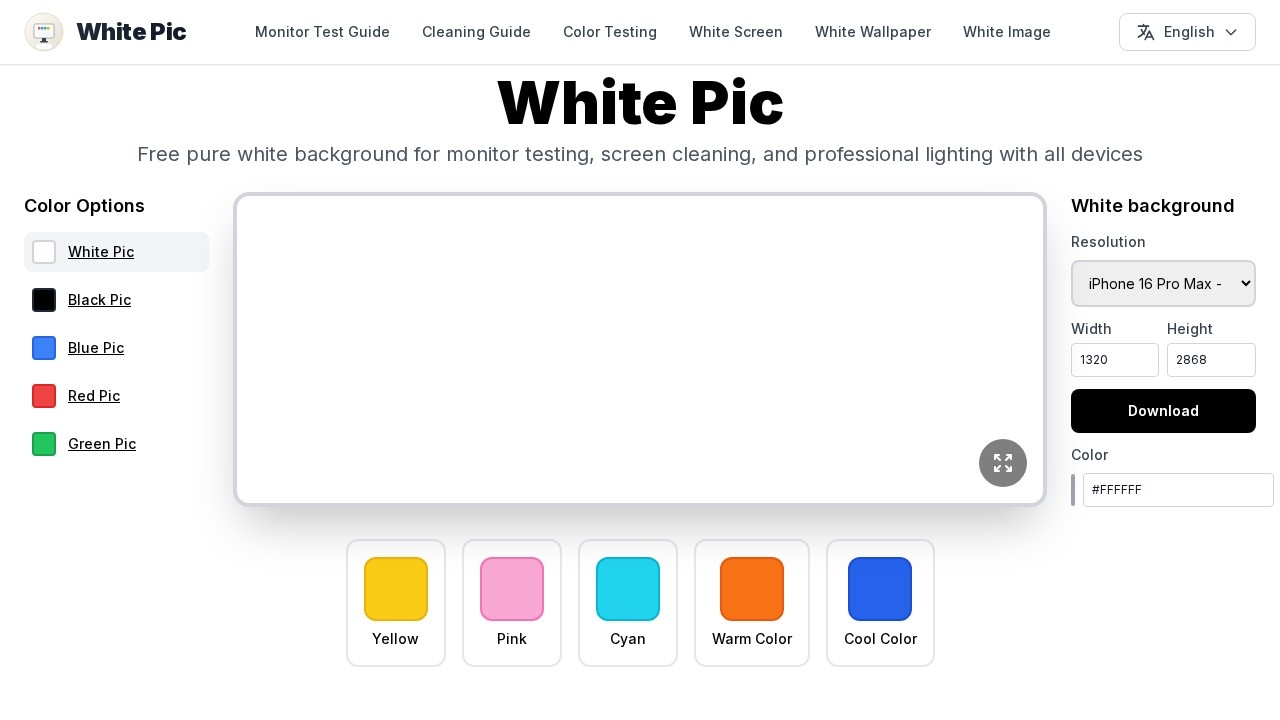This screenshot has width=1280, height=720.
Task: Click the translate language icon
Action: [x=1146, y=32]
